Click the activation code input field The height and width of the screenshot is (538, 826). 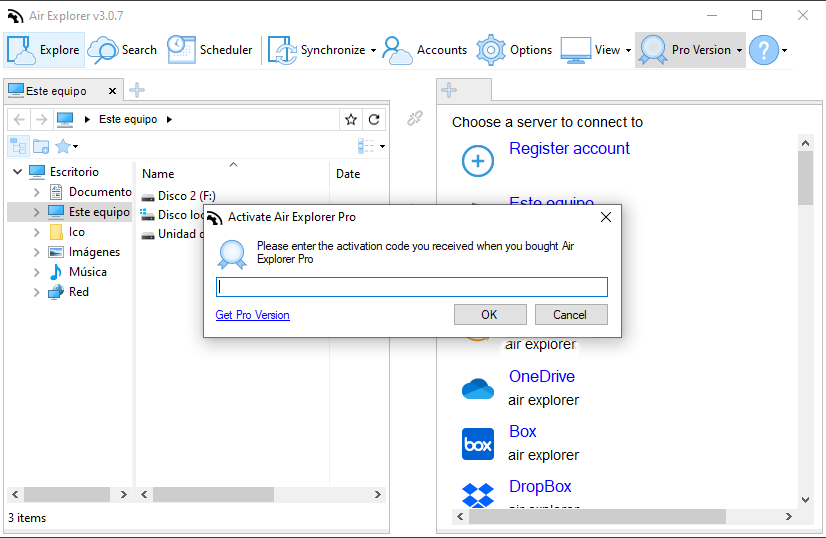(x=411, y=287)
